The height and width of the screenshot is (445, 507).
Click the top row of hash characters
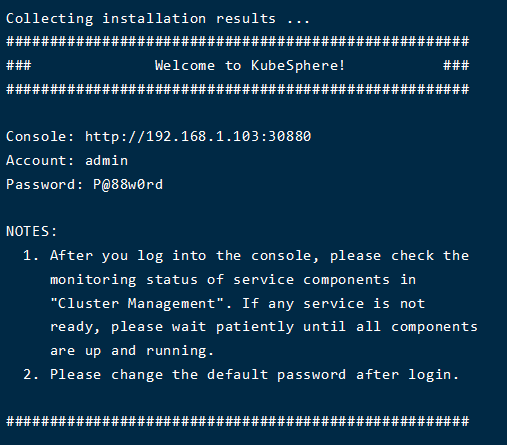(x=238, y=41)
